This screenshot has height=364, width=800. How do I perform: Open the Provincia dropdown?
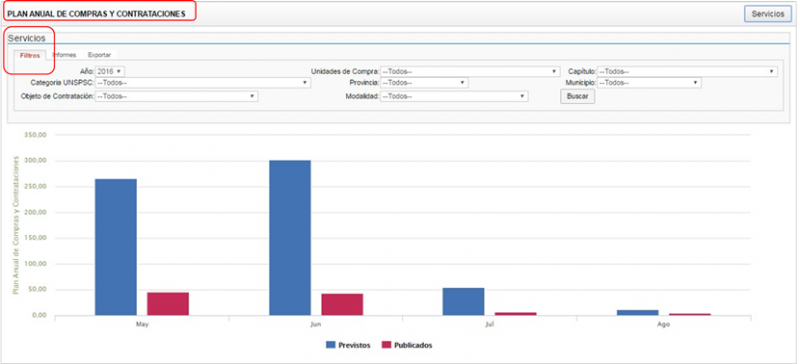point(424,82)
